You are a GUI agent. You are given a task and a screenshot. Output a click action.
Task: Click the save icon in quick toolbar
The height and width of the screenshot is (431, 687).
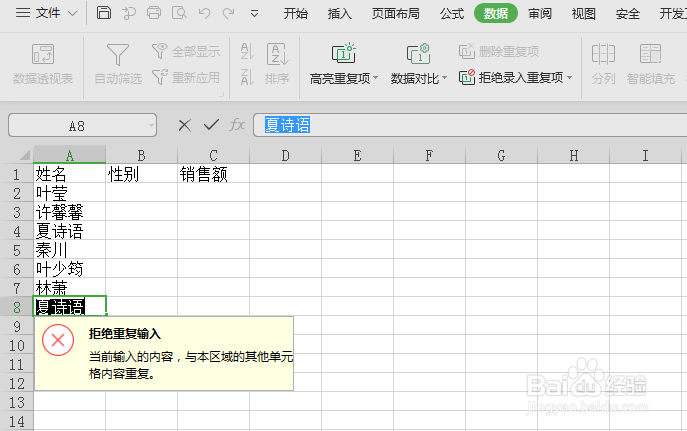coord(103,13)
